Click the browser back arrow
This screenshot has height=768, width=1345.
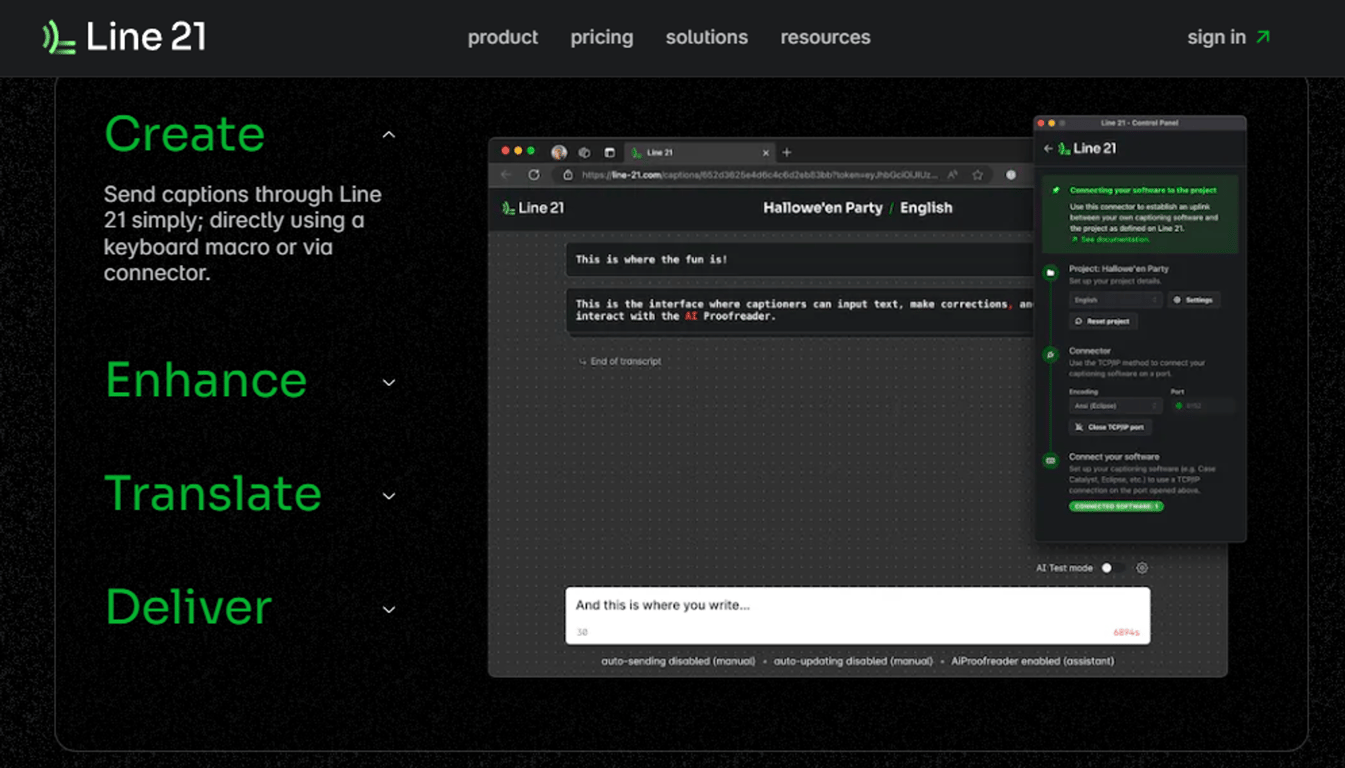507,175
